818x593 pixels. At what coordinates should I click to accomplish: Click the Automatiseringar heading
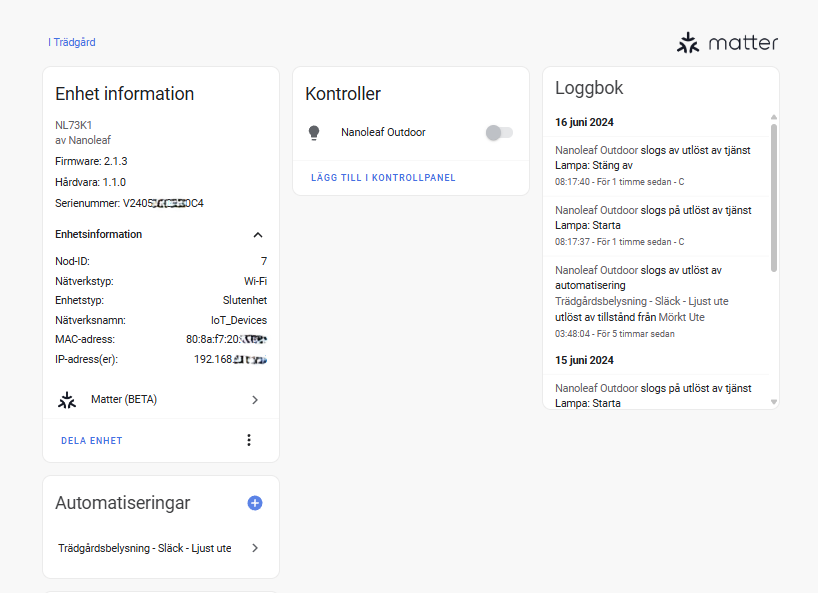[x=123, y=503]
